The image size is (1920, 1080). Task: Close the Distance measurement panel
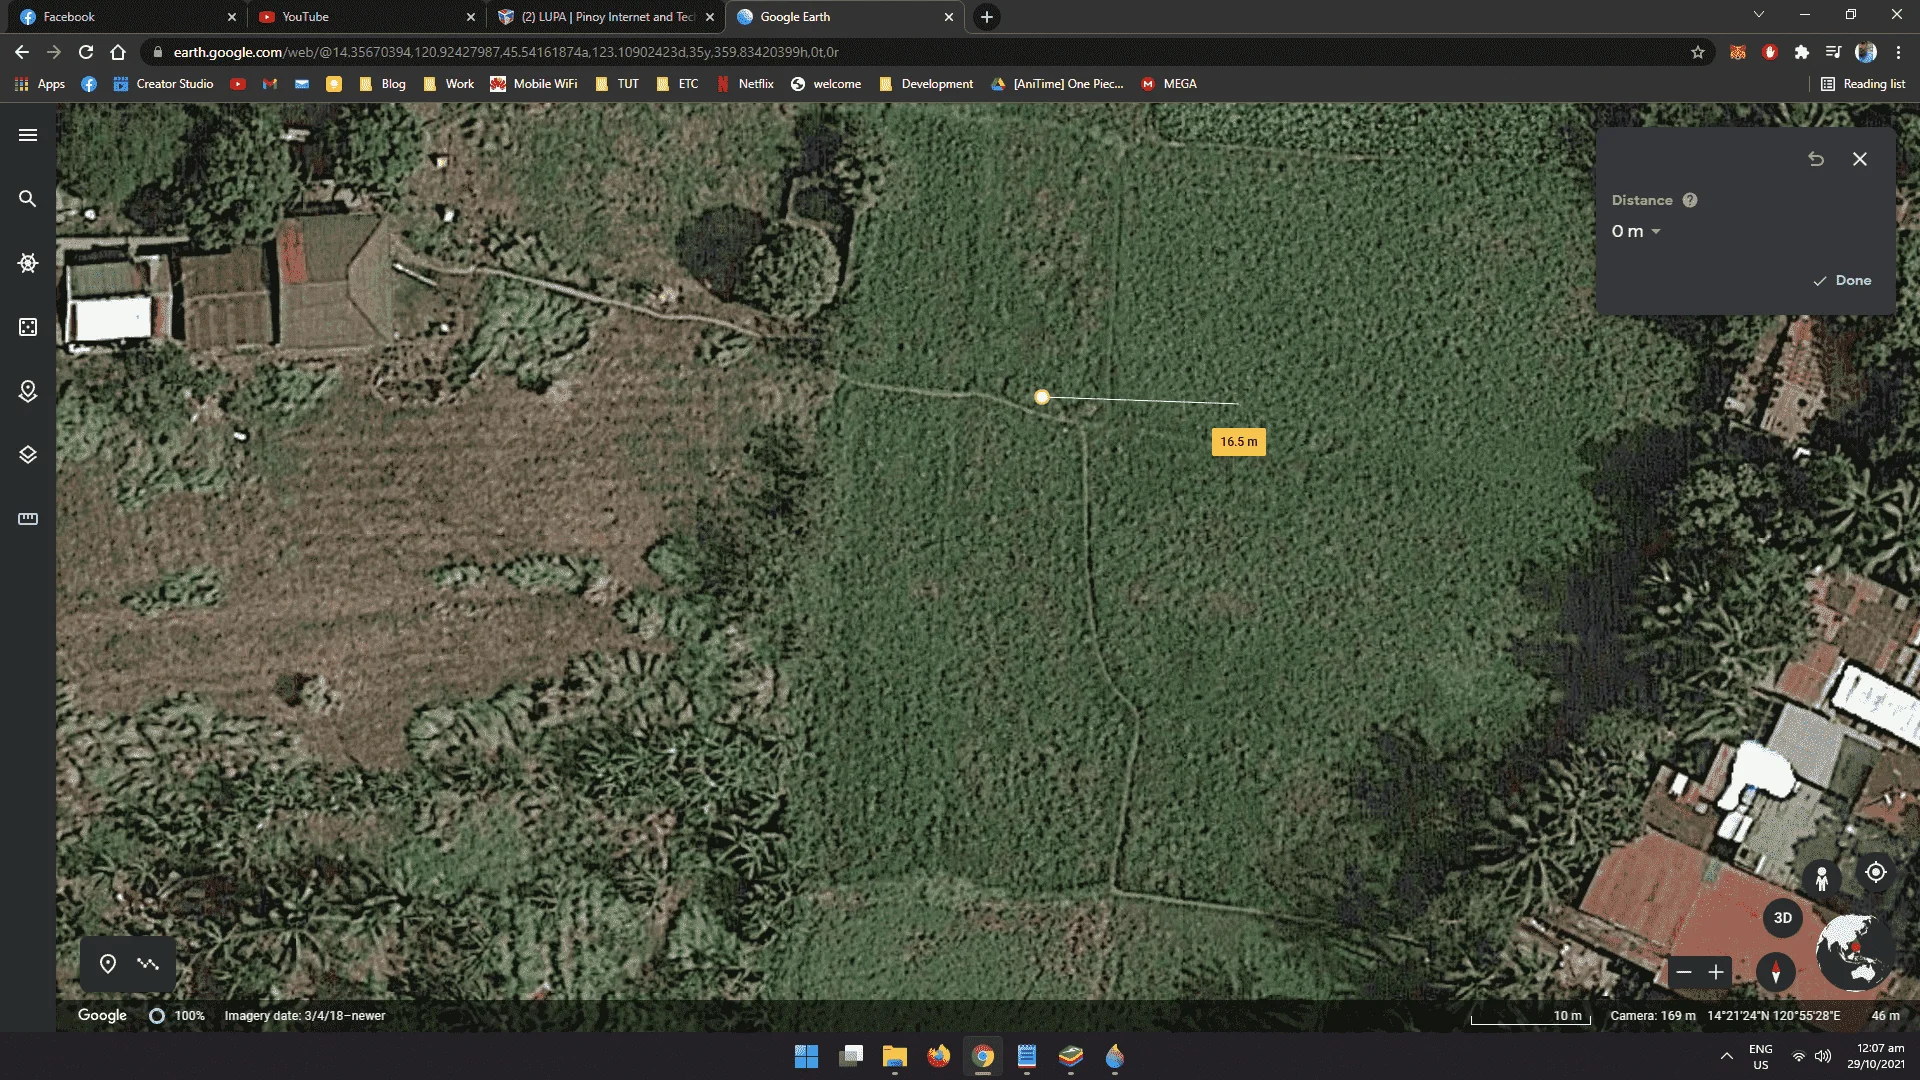point(1860,159)
